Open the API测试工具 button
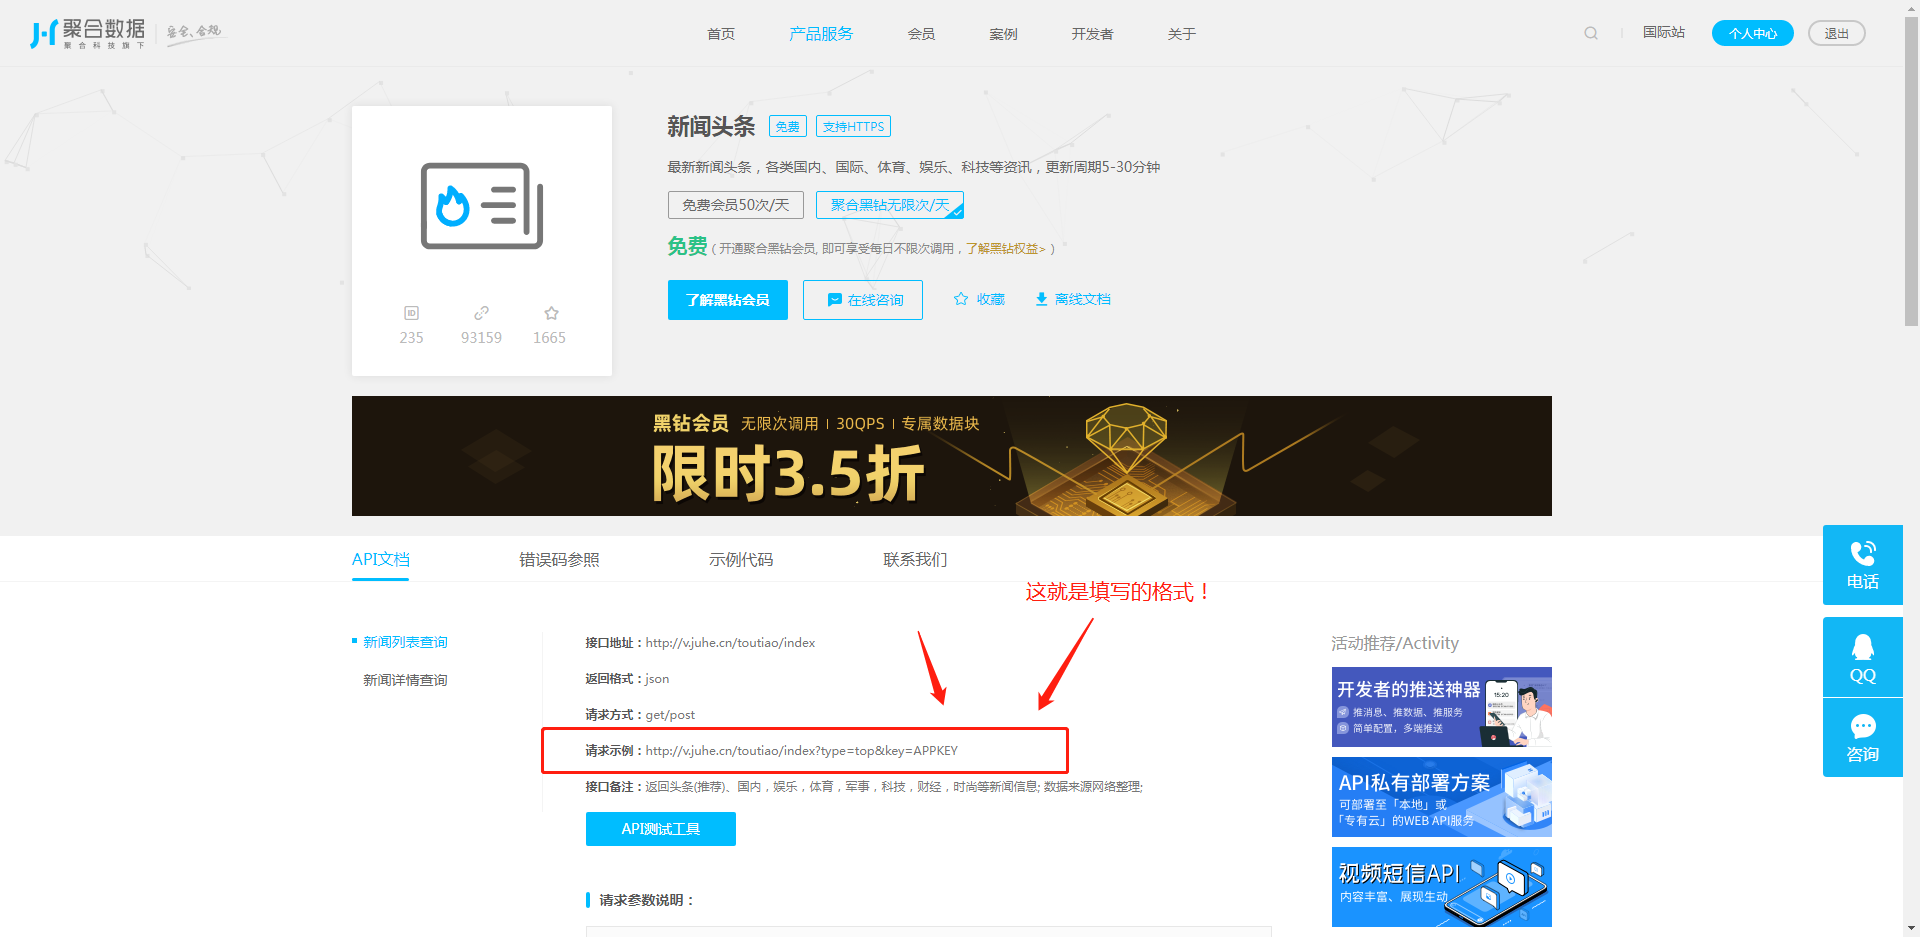The image size is (1920, 937). (x=661, y=829)
